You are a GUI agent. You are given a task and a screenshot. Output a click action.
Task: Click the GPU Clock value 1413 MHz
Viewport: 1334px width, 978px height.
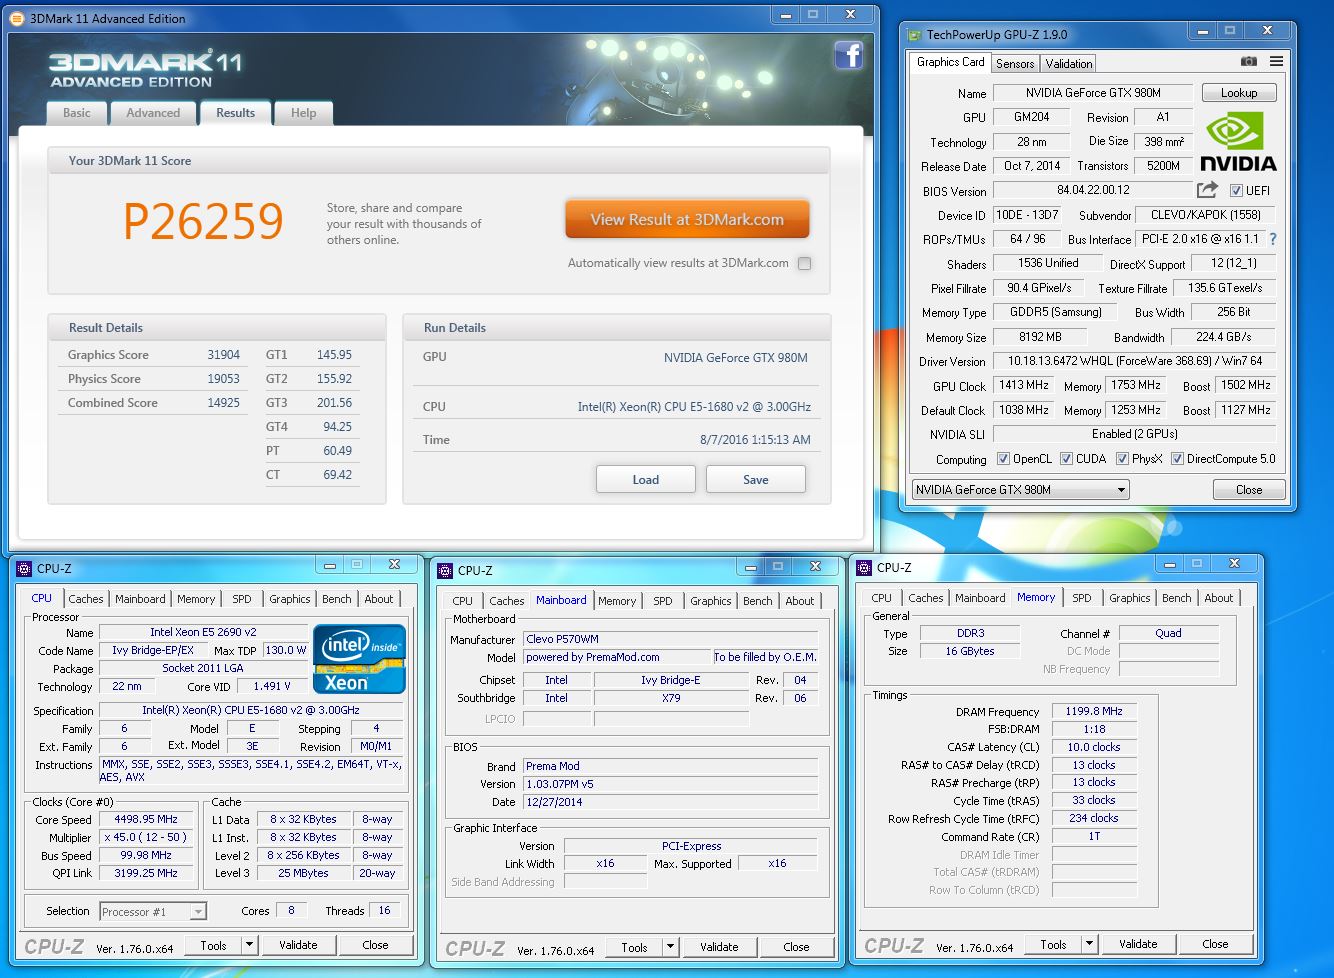(x=1024, y=385)
